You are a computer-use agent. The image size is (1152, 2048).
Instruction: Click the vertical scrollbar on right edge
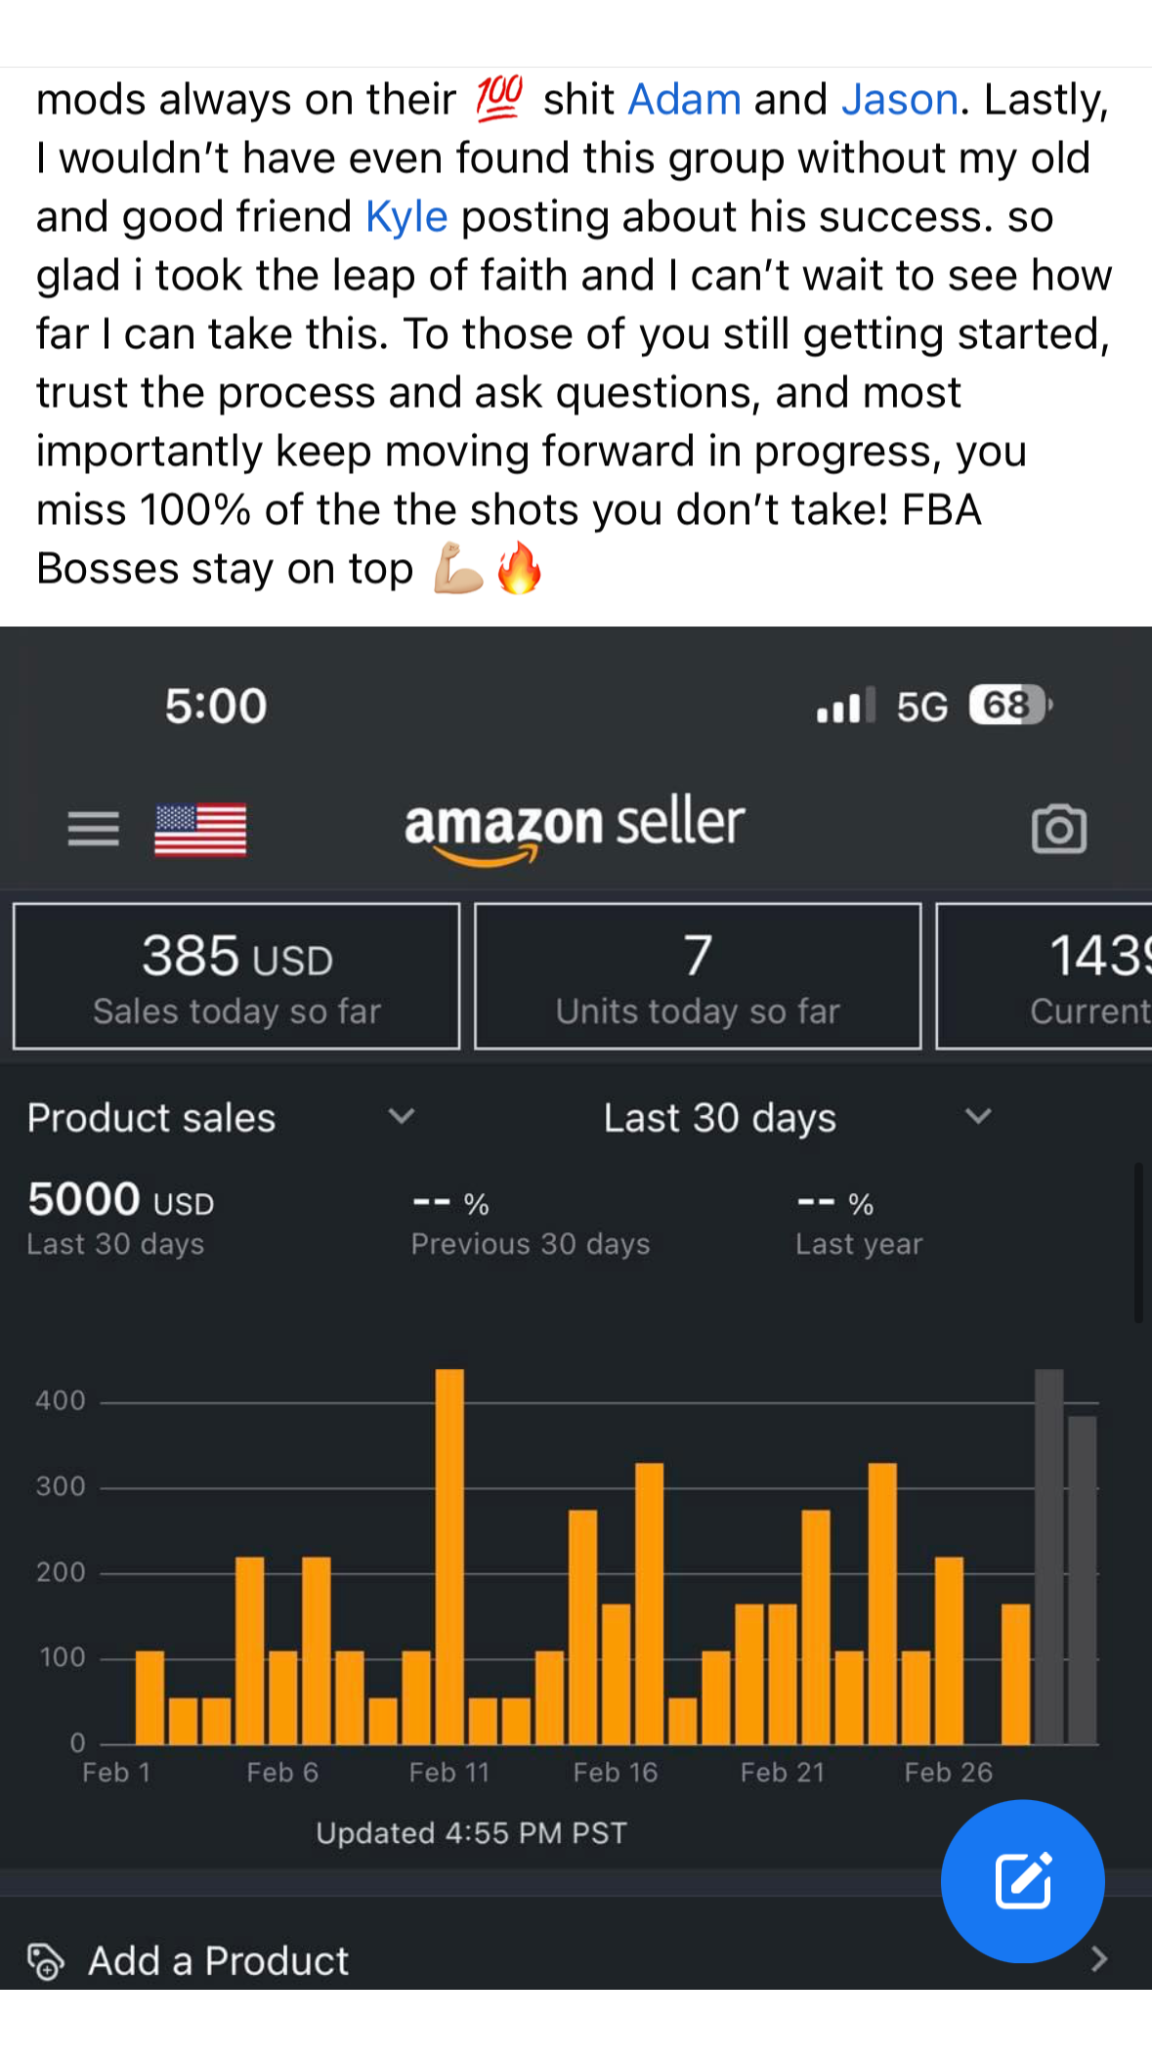[x=1138, y=1242]
